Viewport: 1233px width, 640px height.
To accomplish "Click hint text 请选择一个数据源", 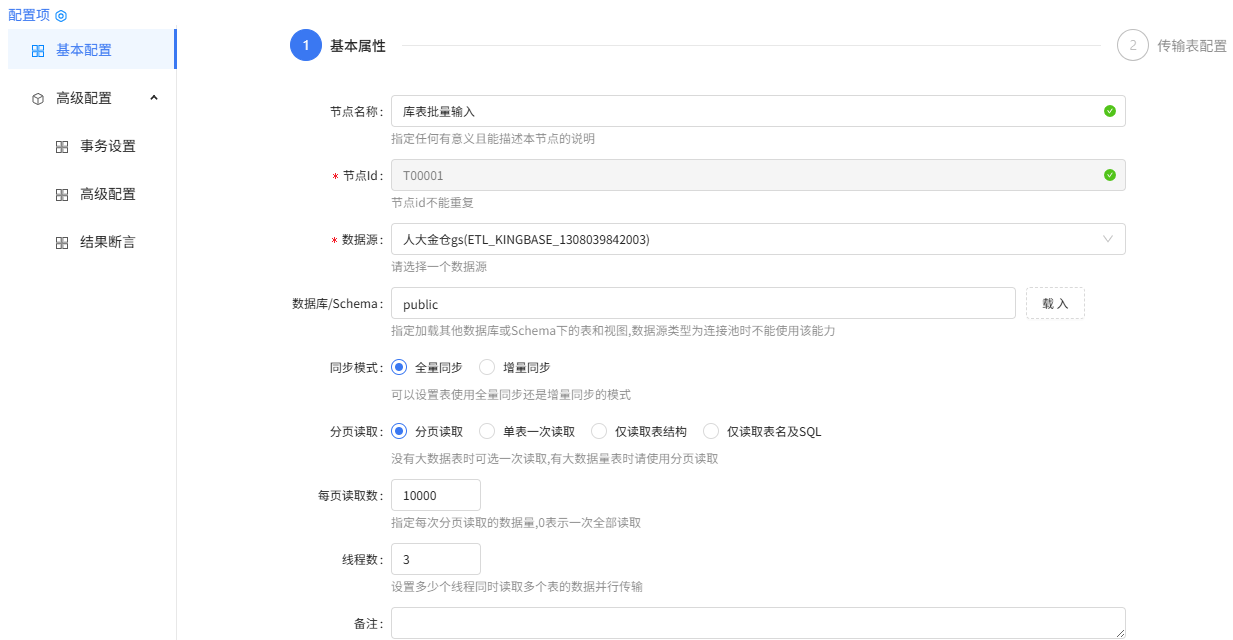I will (439, 266).
